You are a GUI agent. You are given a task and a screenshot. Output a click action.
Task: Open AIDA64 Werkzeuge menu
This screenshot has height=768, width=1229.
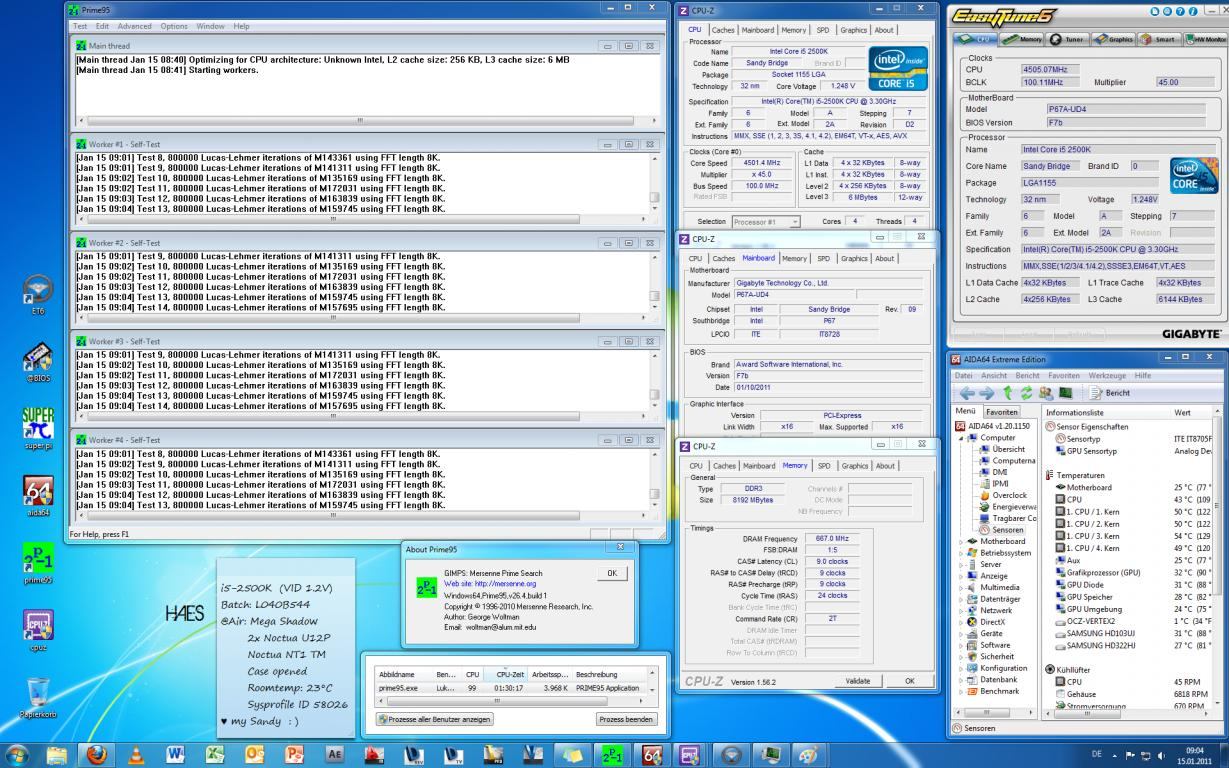pyautogui.click(x=1107, y=375)
